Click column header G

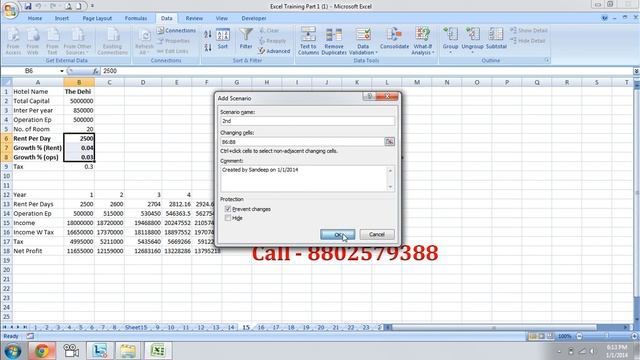click(x=237, y=82)
